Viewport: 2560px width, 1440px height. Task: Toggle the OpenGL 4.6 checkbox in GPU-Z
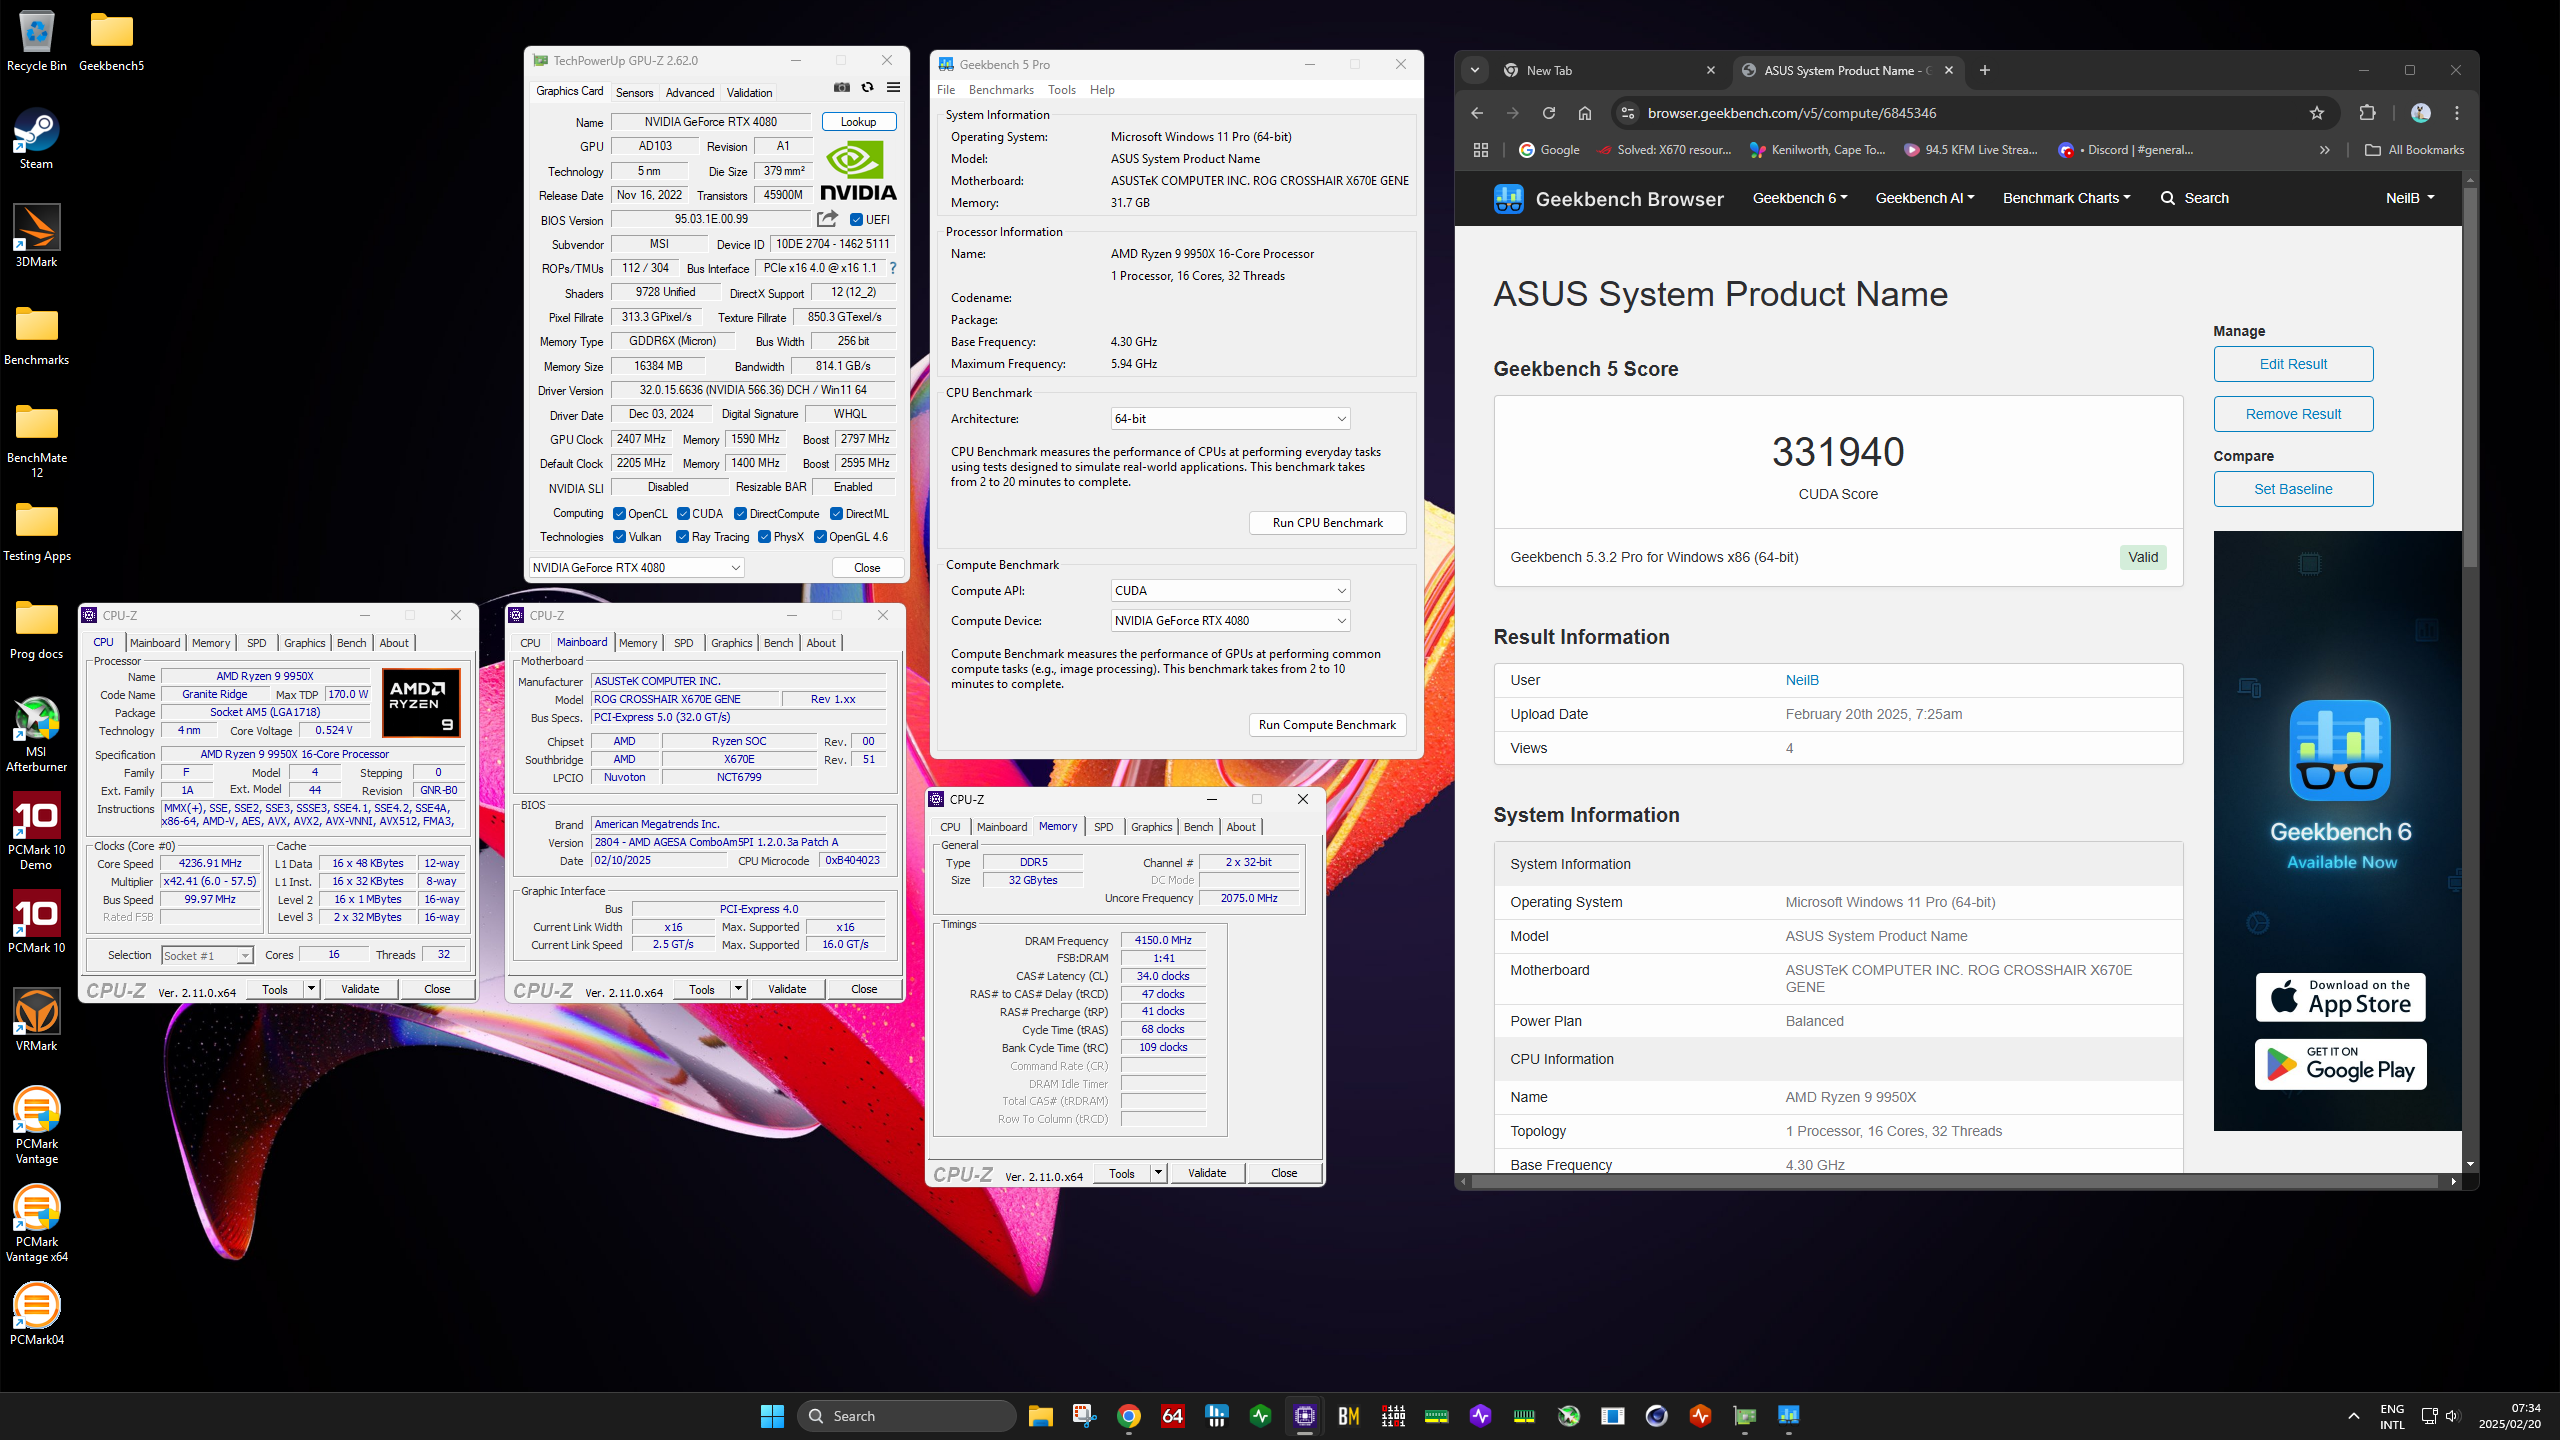tap(820, 537)
